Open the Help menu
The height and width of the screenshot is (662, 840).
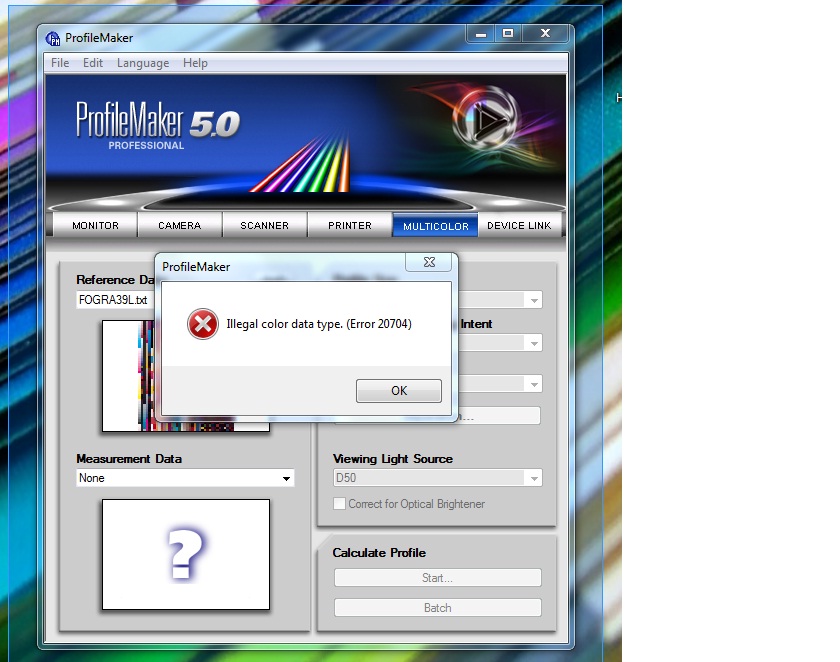[195, 63]
